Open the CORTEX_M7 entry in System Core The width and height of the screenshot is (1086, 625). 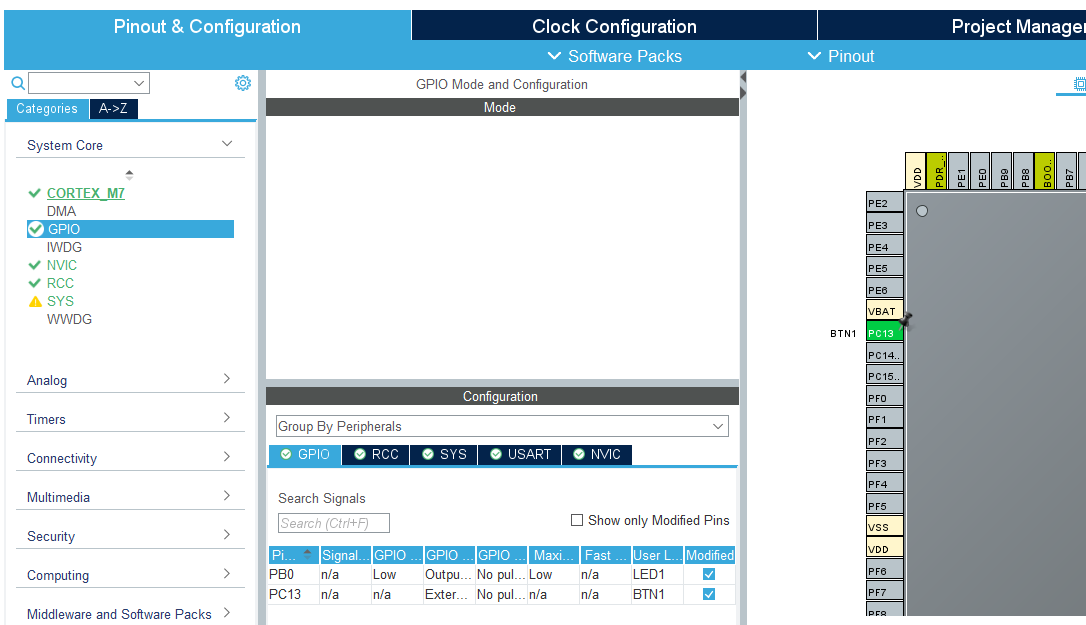tap(86, 193)
